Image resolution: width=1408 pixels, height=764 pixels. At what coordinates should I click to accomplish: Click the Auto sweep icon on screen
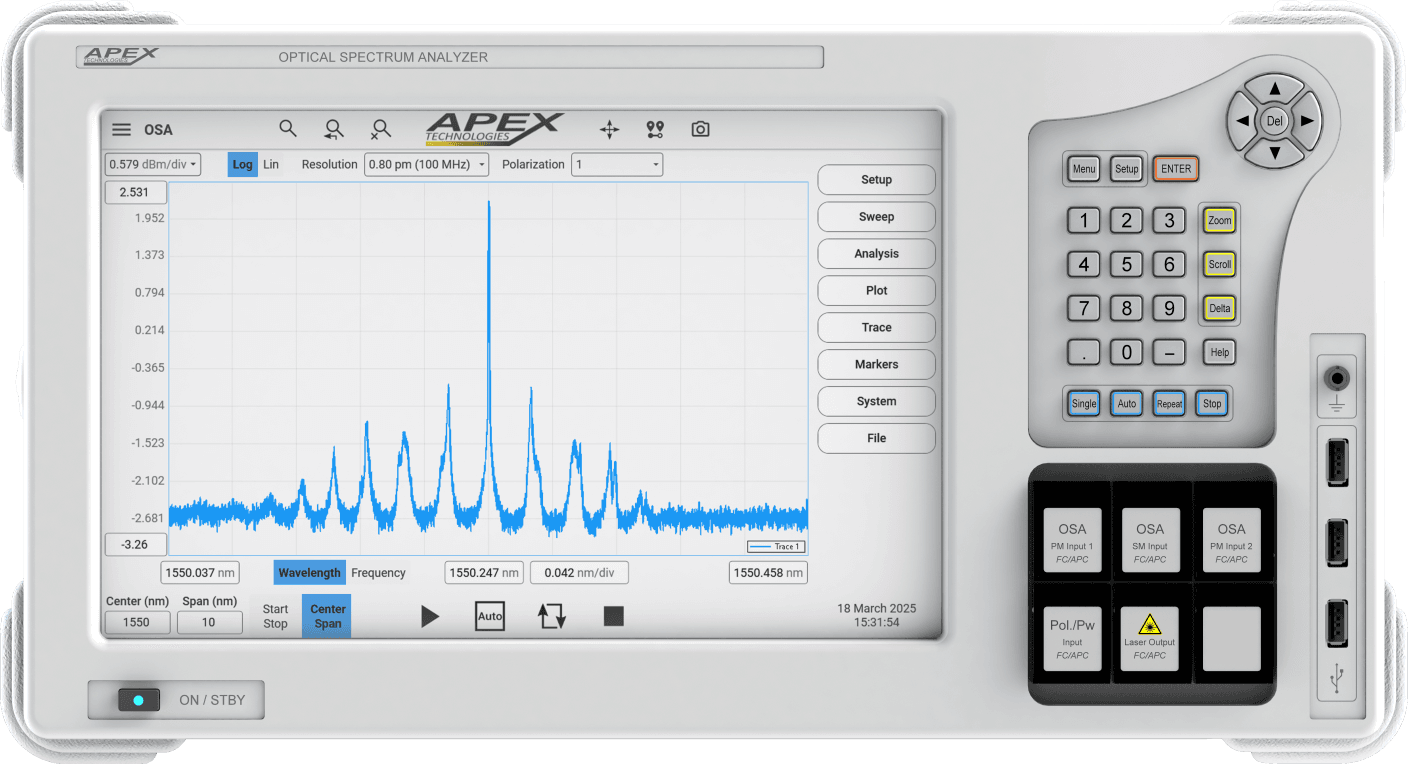click(490, 616)
